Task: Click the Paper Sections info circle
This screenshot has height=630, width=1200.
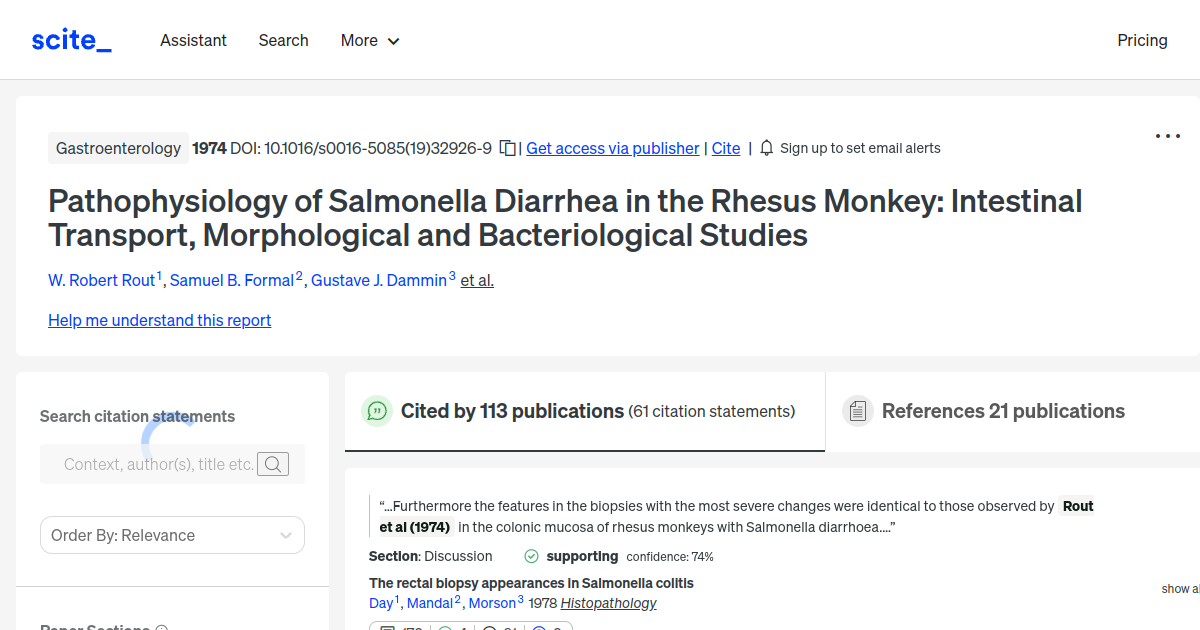Action: point(161,626)
